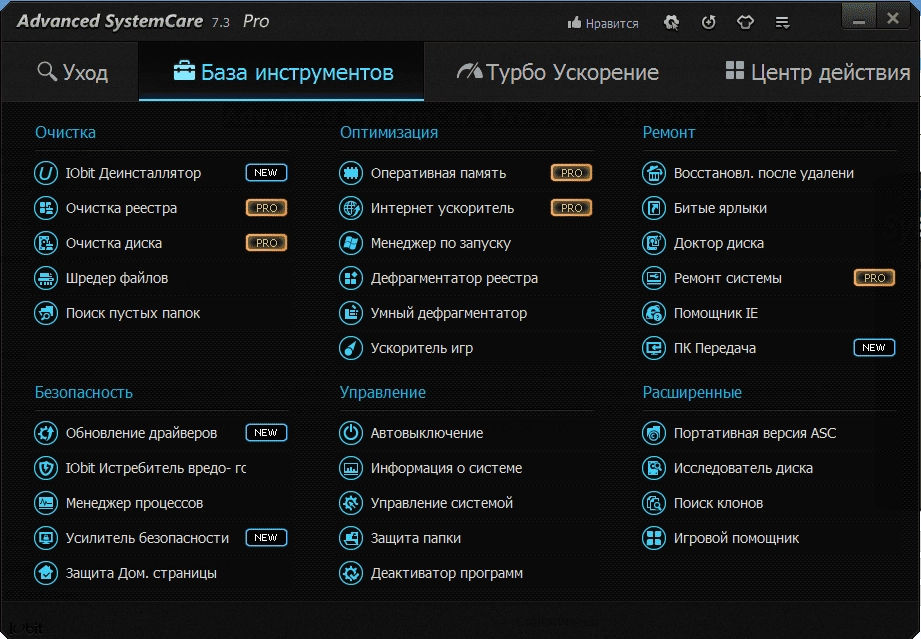This screenshot has width=921, height=639.
Task: Launch Усилитель безопасности icon
Action: 46,538
